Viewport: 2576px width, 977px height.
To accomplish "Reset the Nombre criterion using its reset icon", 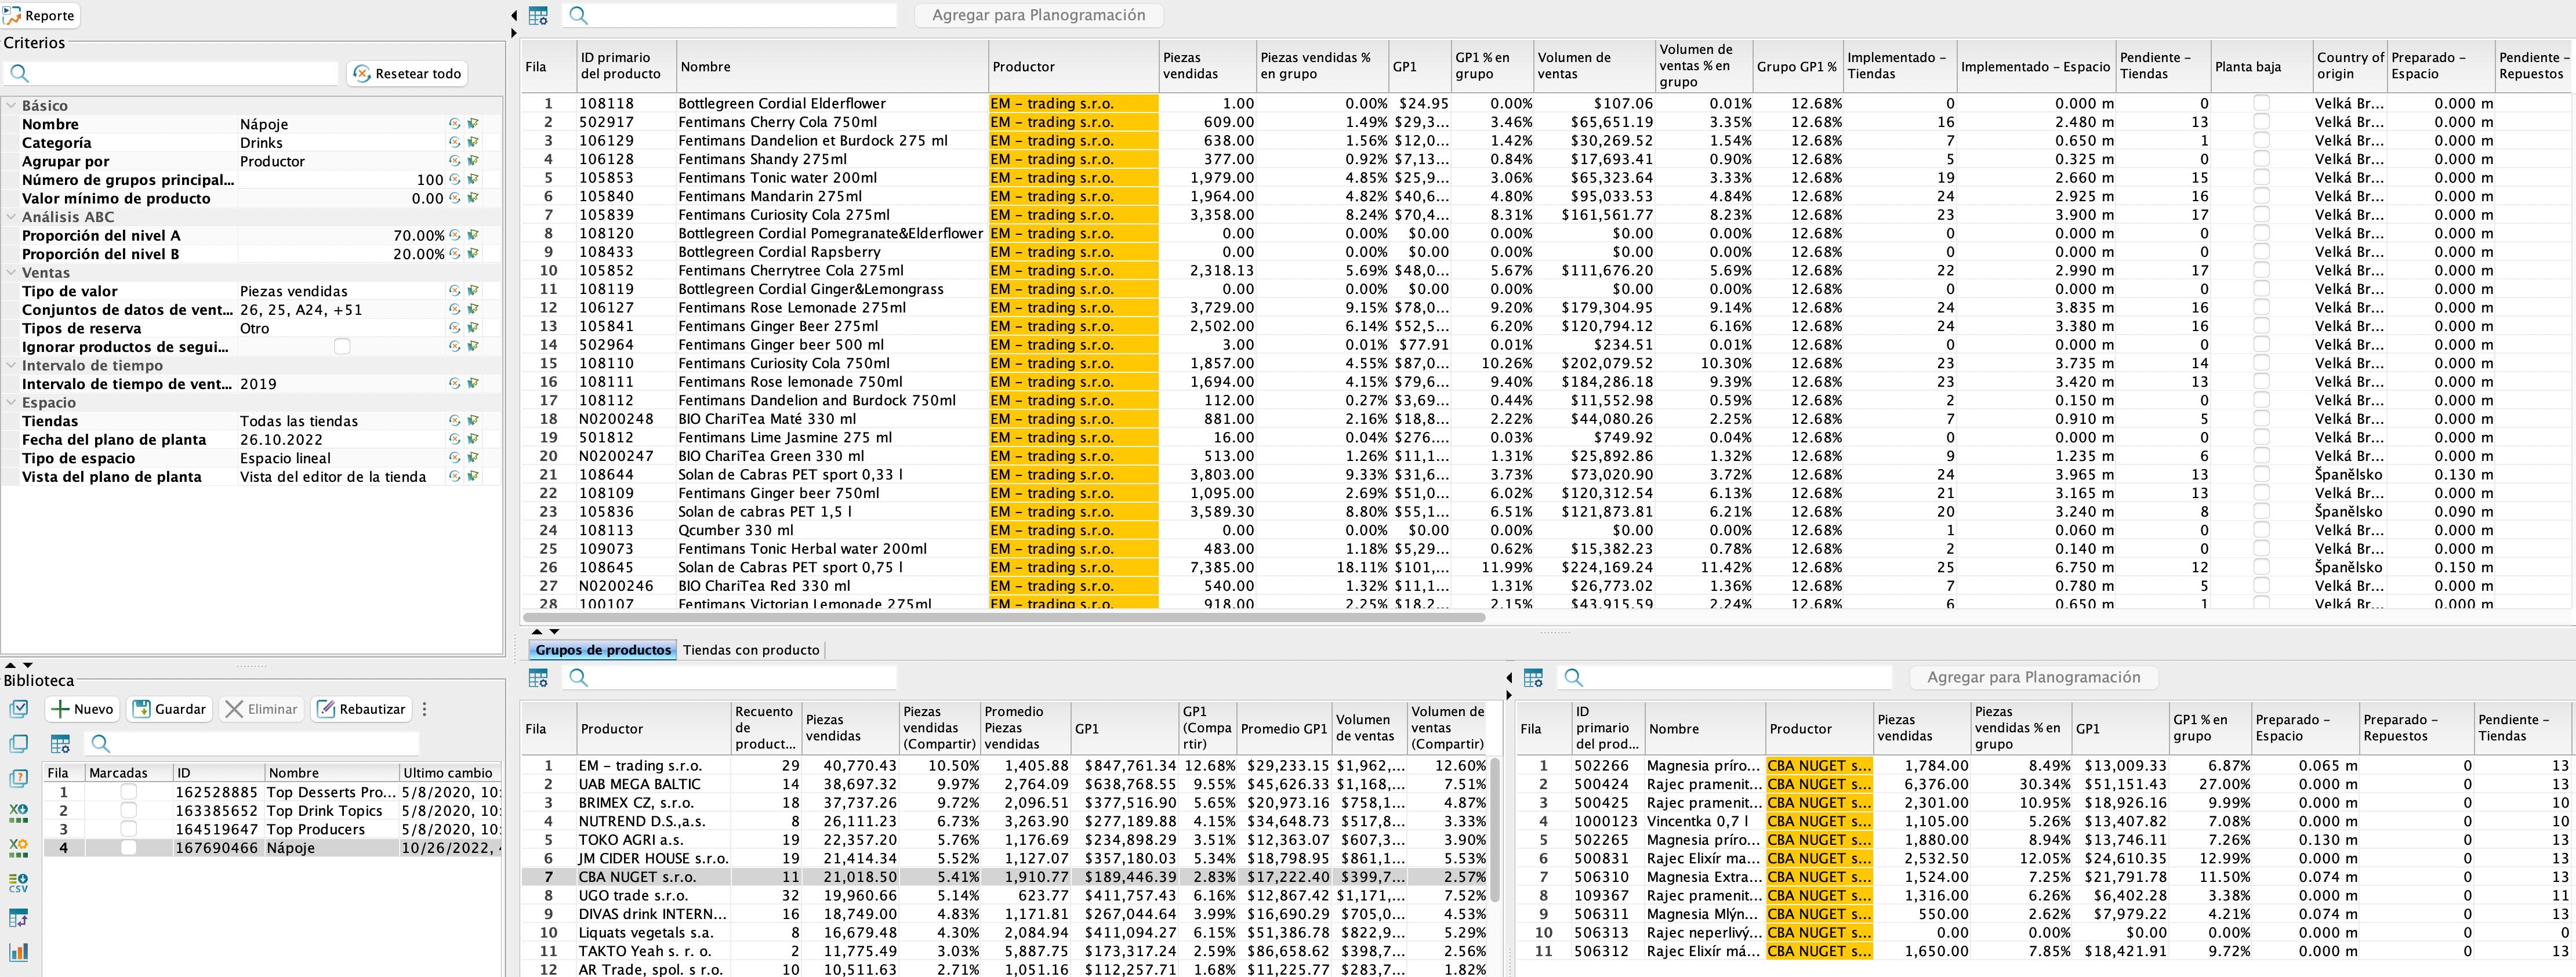I will (x=453, y=124).
